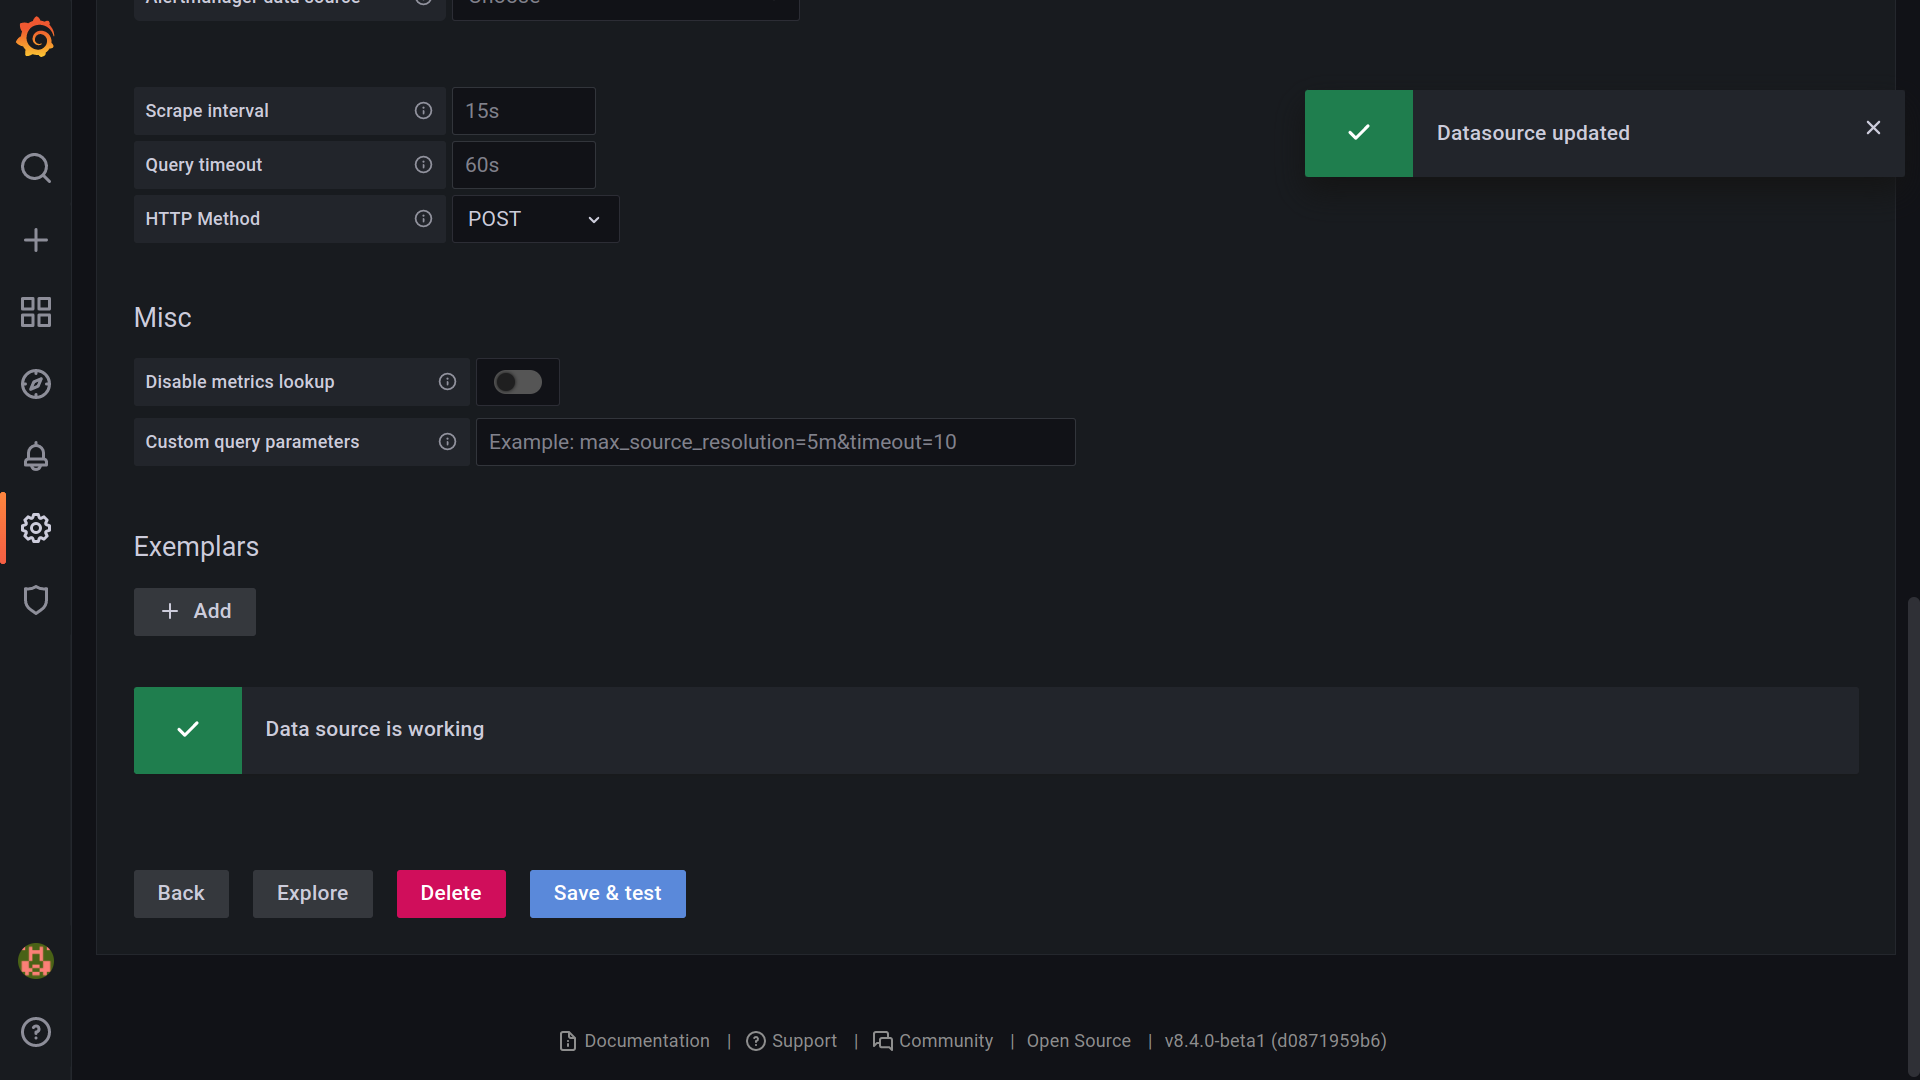Screen dimensions: 1920x1080
Task: Open the Create plus menu icon
Action: [x=36, y=240]
